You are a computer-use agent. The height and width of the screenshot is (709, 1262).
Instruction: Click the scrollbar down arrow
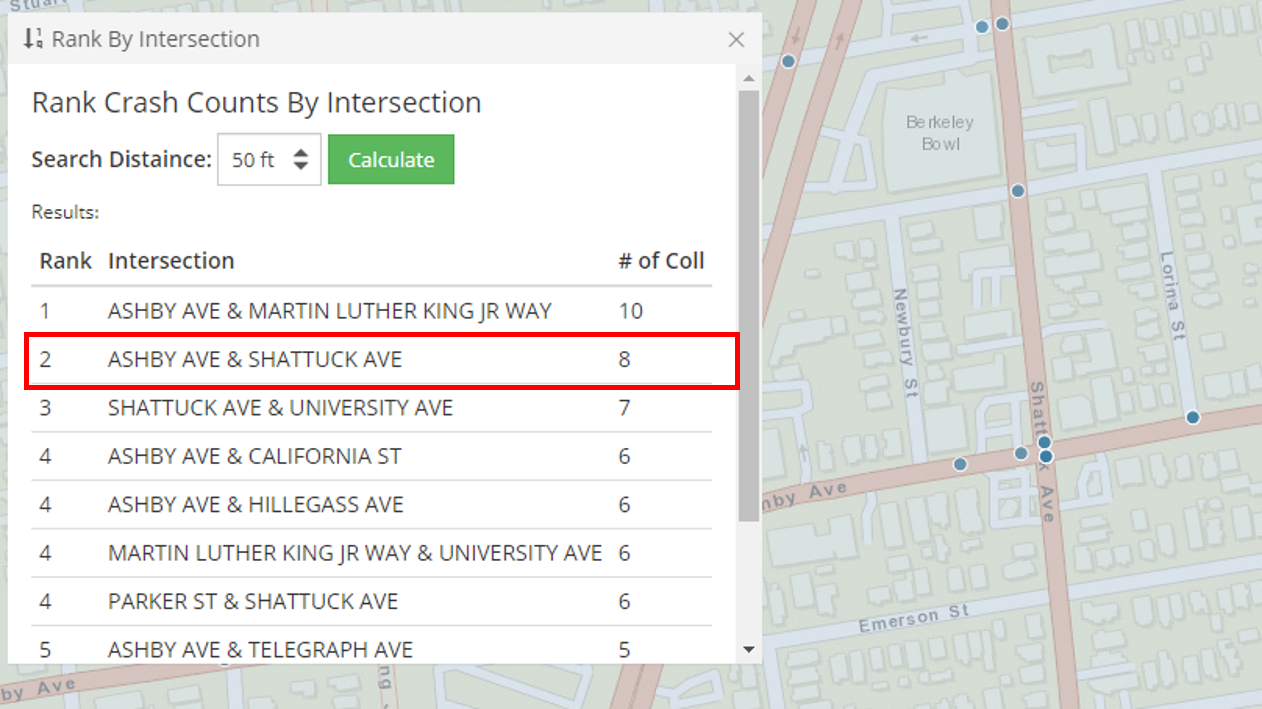(748, 650)
